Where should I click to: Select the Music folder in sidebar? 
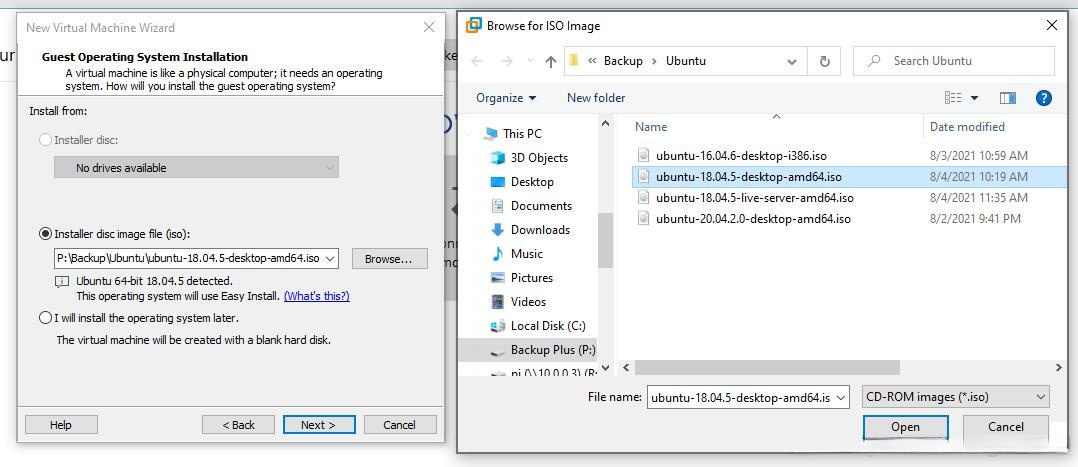click(x=526, y=254)
